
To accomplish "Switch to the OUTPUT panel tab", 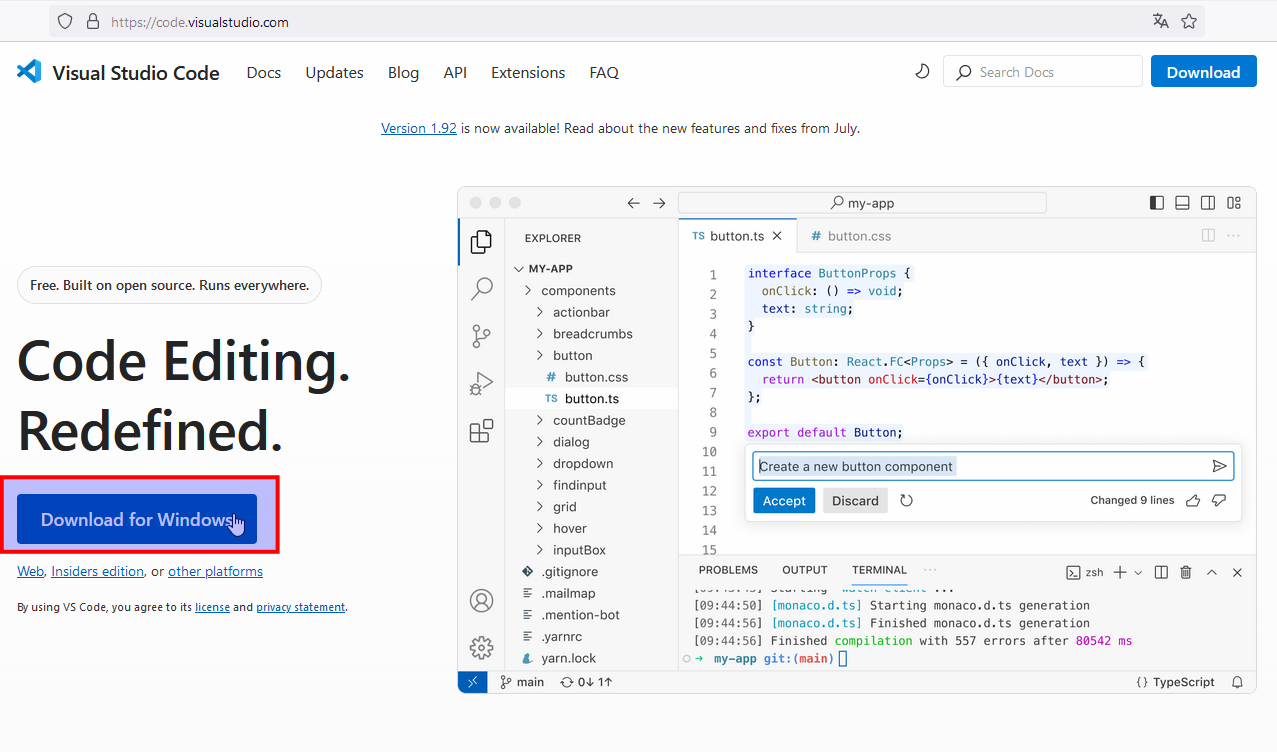I will point(805,570).
